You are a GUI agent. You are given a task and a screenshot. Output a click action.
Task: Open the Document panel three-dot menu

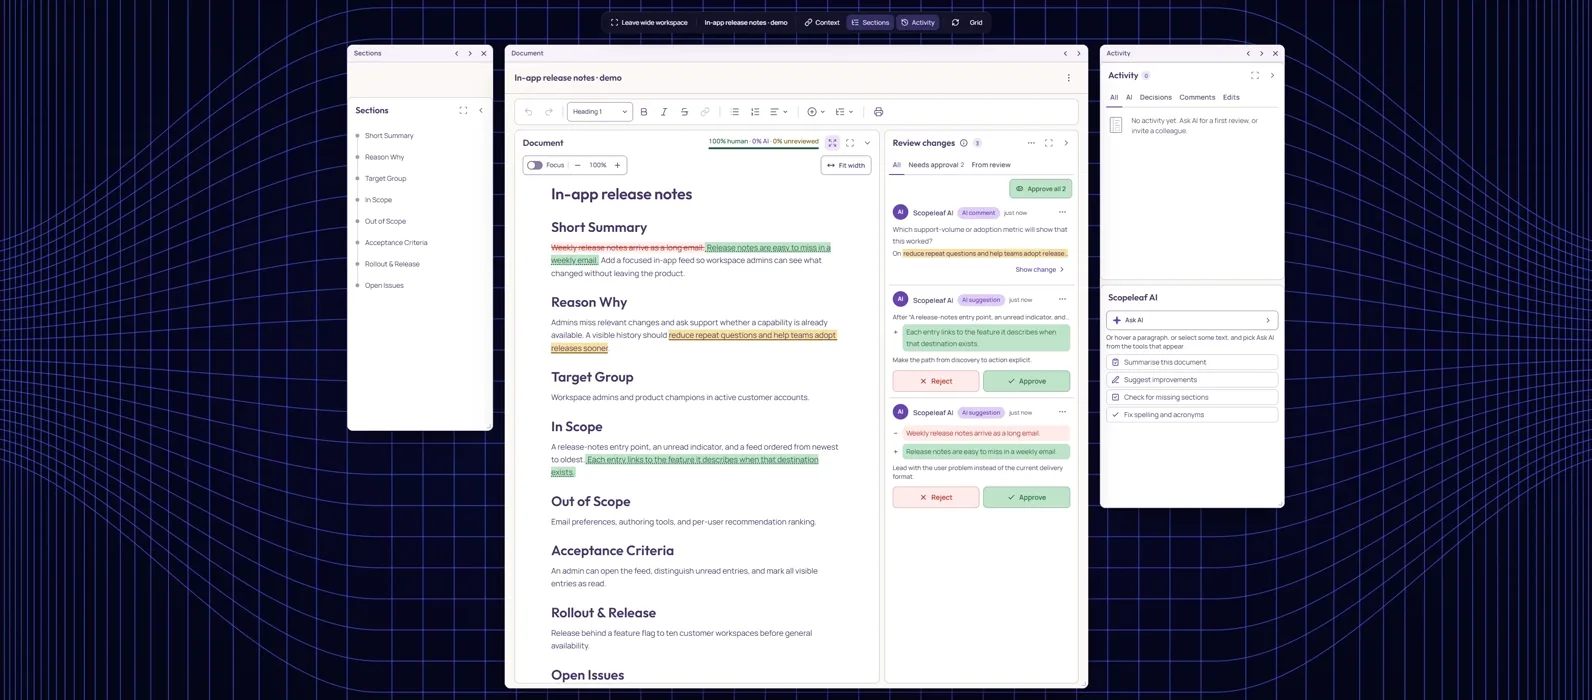pyautogui.click(x=1068, y=78)
